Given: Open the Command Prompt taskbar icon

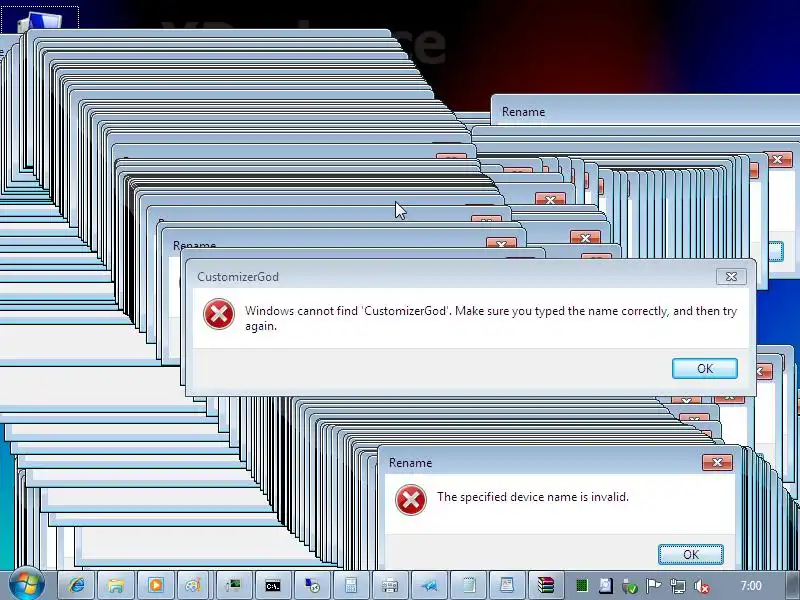Looking at the screenshot, I should click(x=273, y=585).
